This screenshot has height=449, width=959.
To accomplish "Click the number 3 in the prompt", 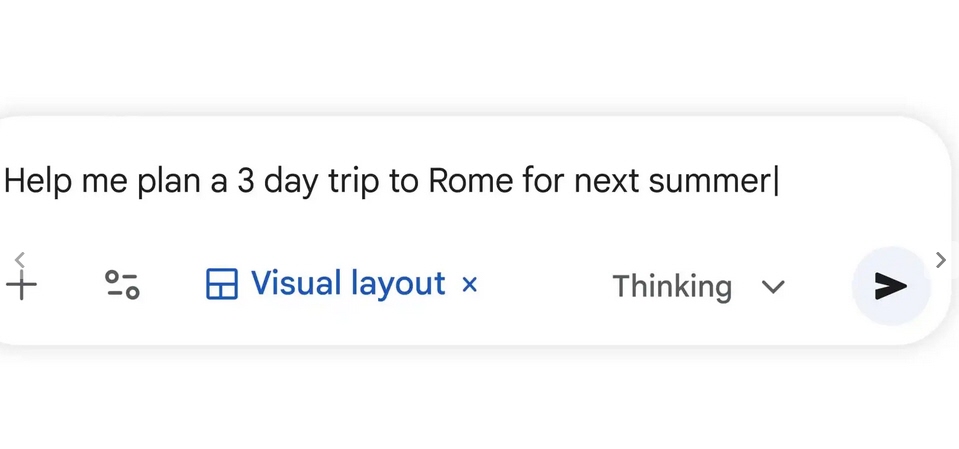I will pyautogui.click(x=245, y=181).
